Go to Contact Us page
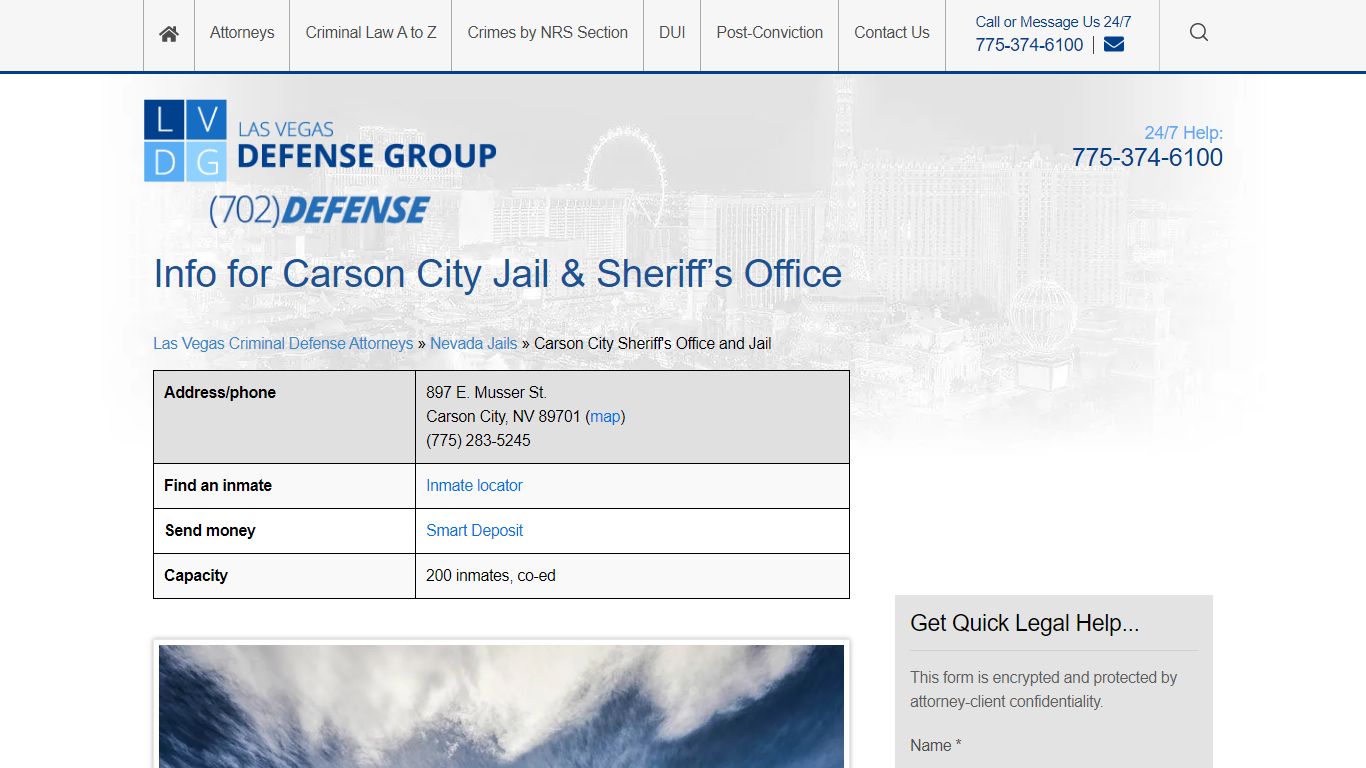This screenshot has height=768, width=1366. tap(892, 33)
